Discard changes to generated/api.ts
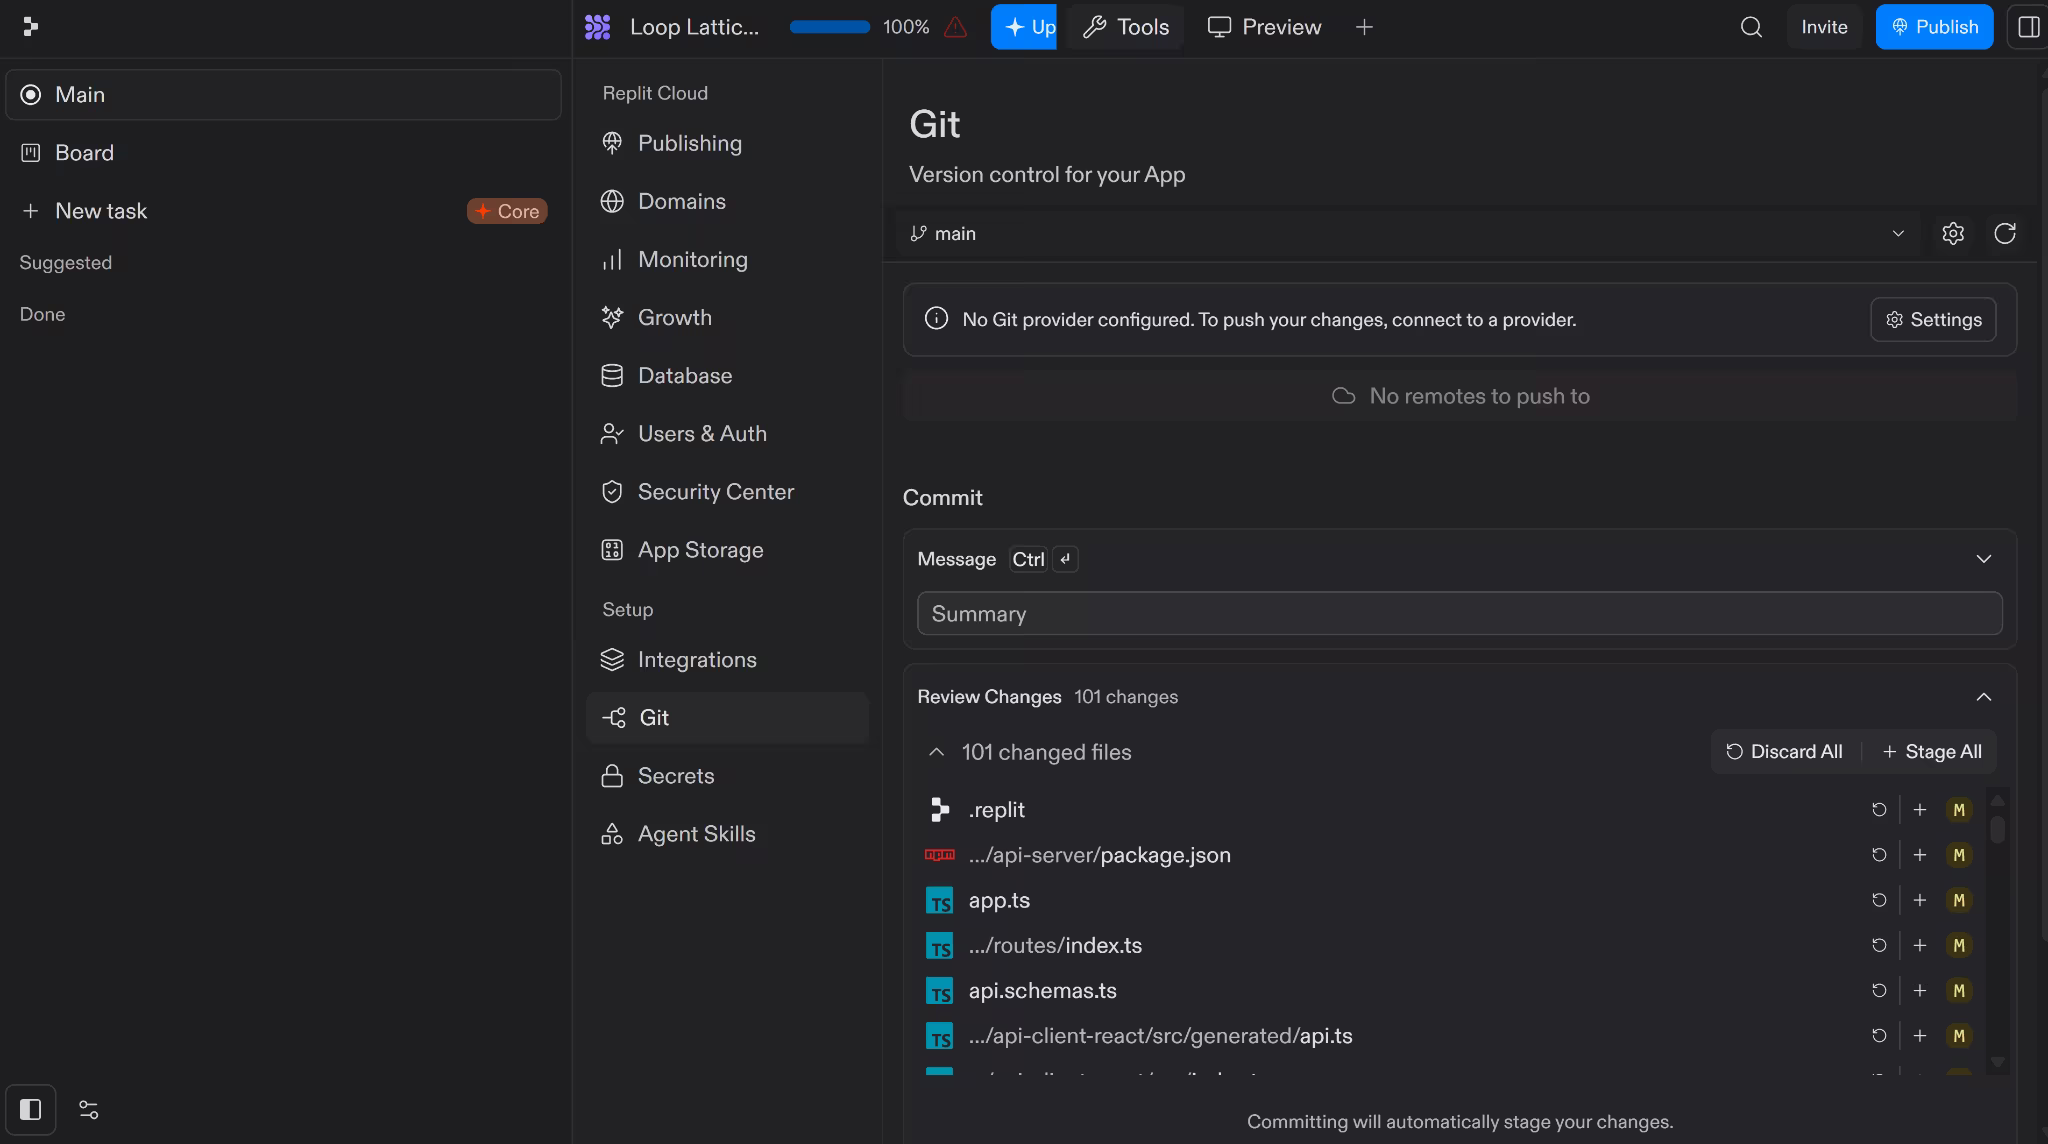The height and width of the screenshot is (1144, 2048). [1879, 1036]
